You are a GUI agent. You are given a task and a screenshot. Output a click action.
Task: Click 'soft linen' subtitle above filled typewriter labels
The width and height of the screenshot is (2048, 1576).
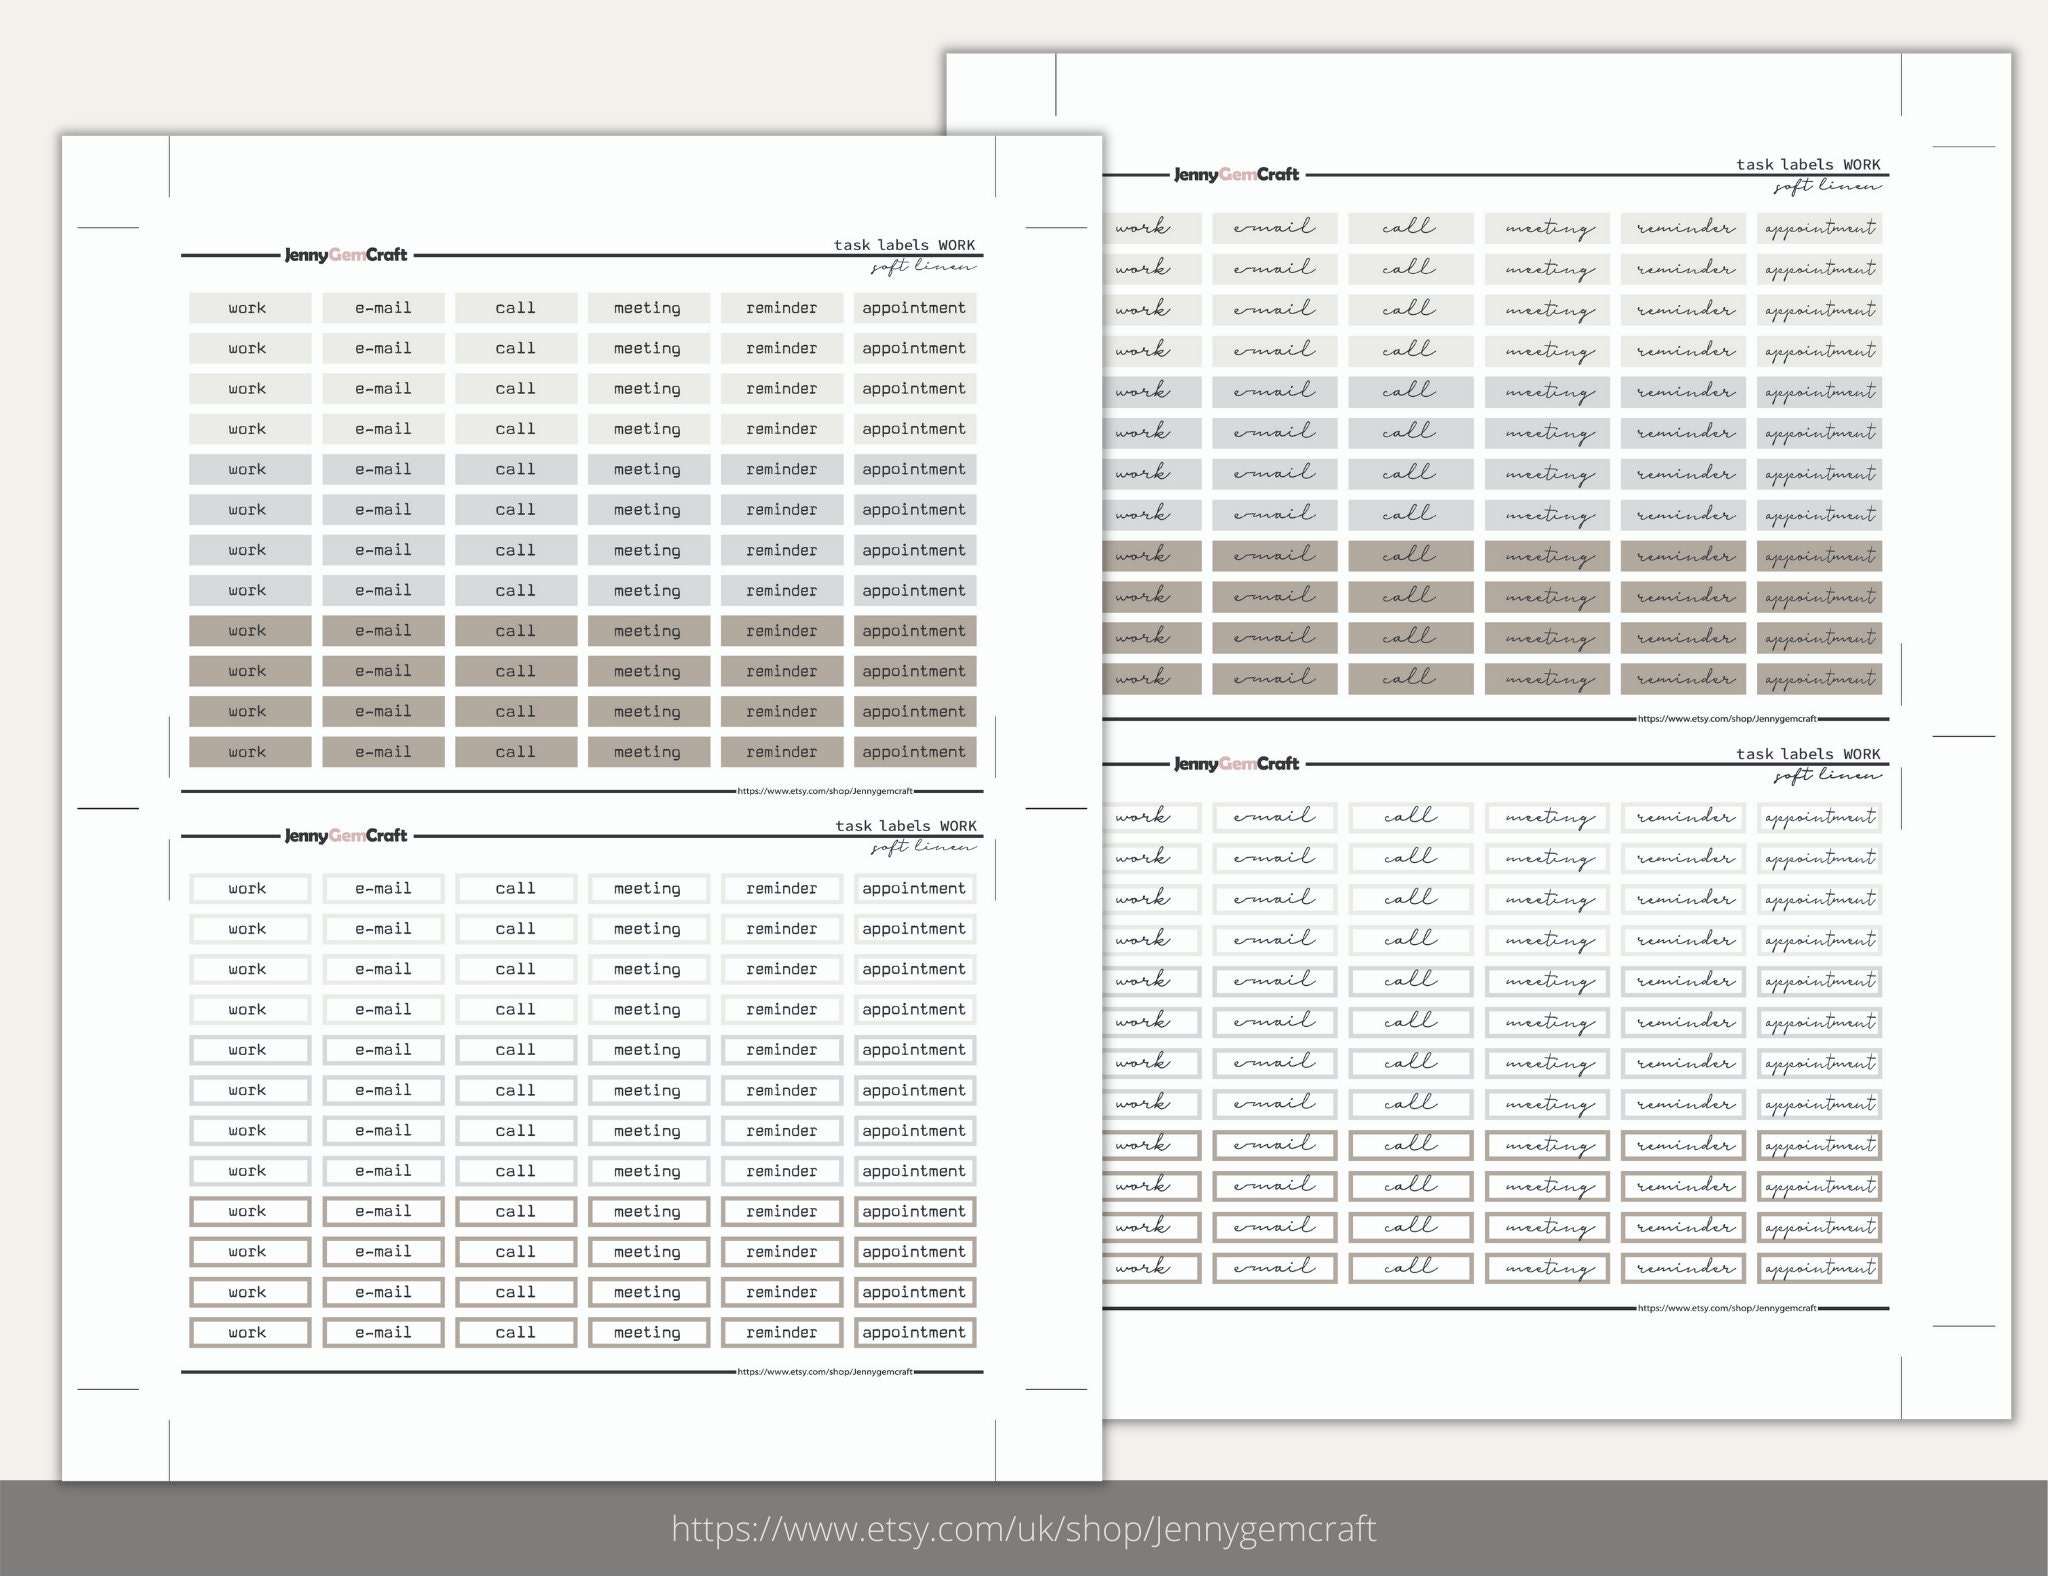pyautogui.click(x=923, y=267)
